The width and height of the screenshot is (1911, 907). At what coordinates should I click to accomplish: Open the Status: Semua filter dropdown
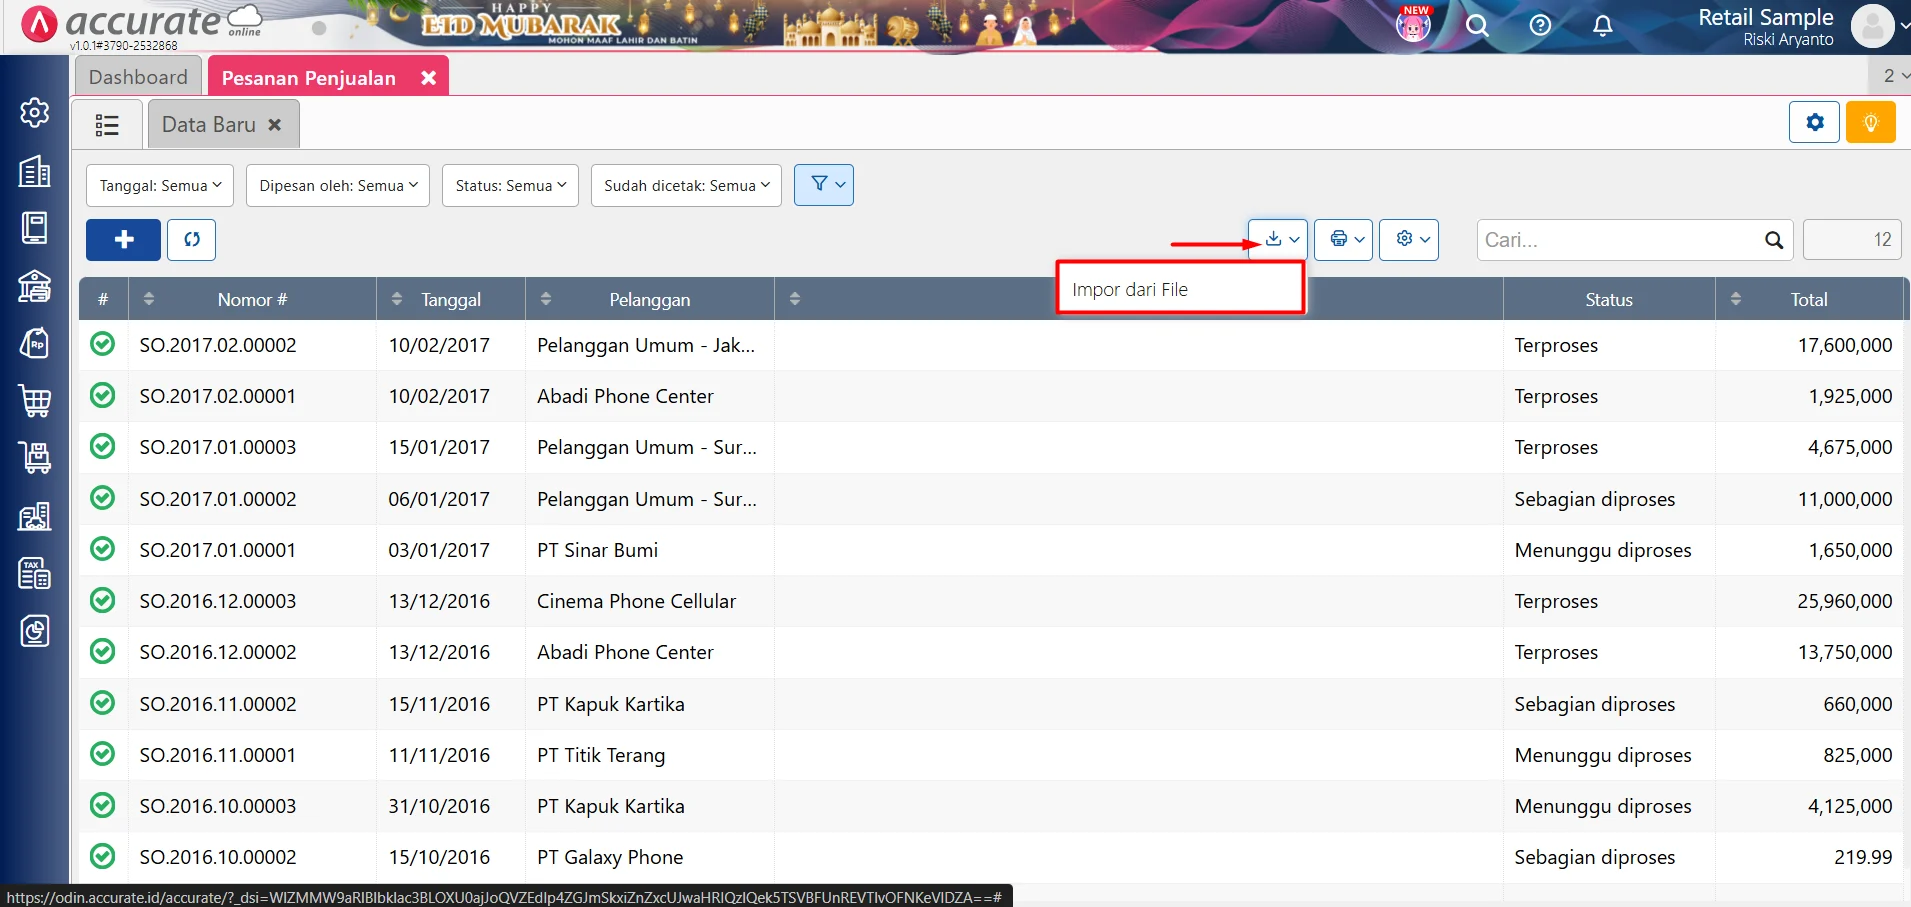click(510, 186)
